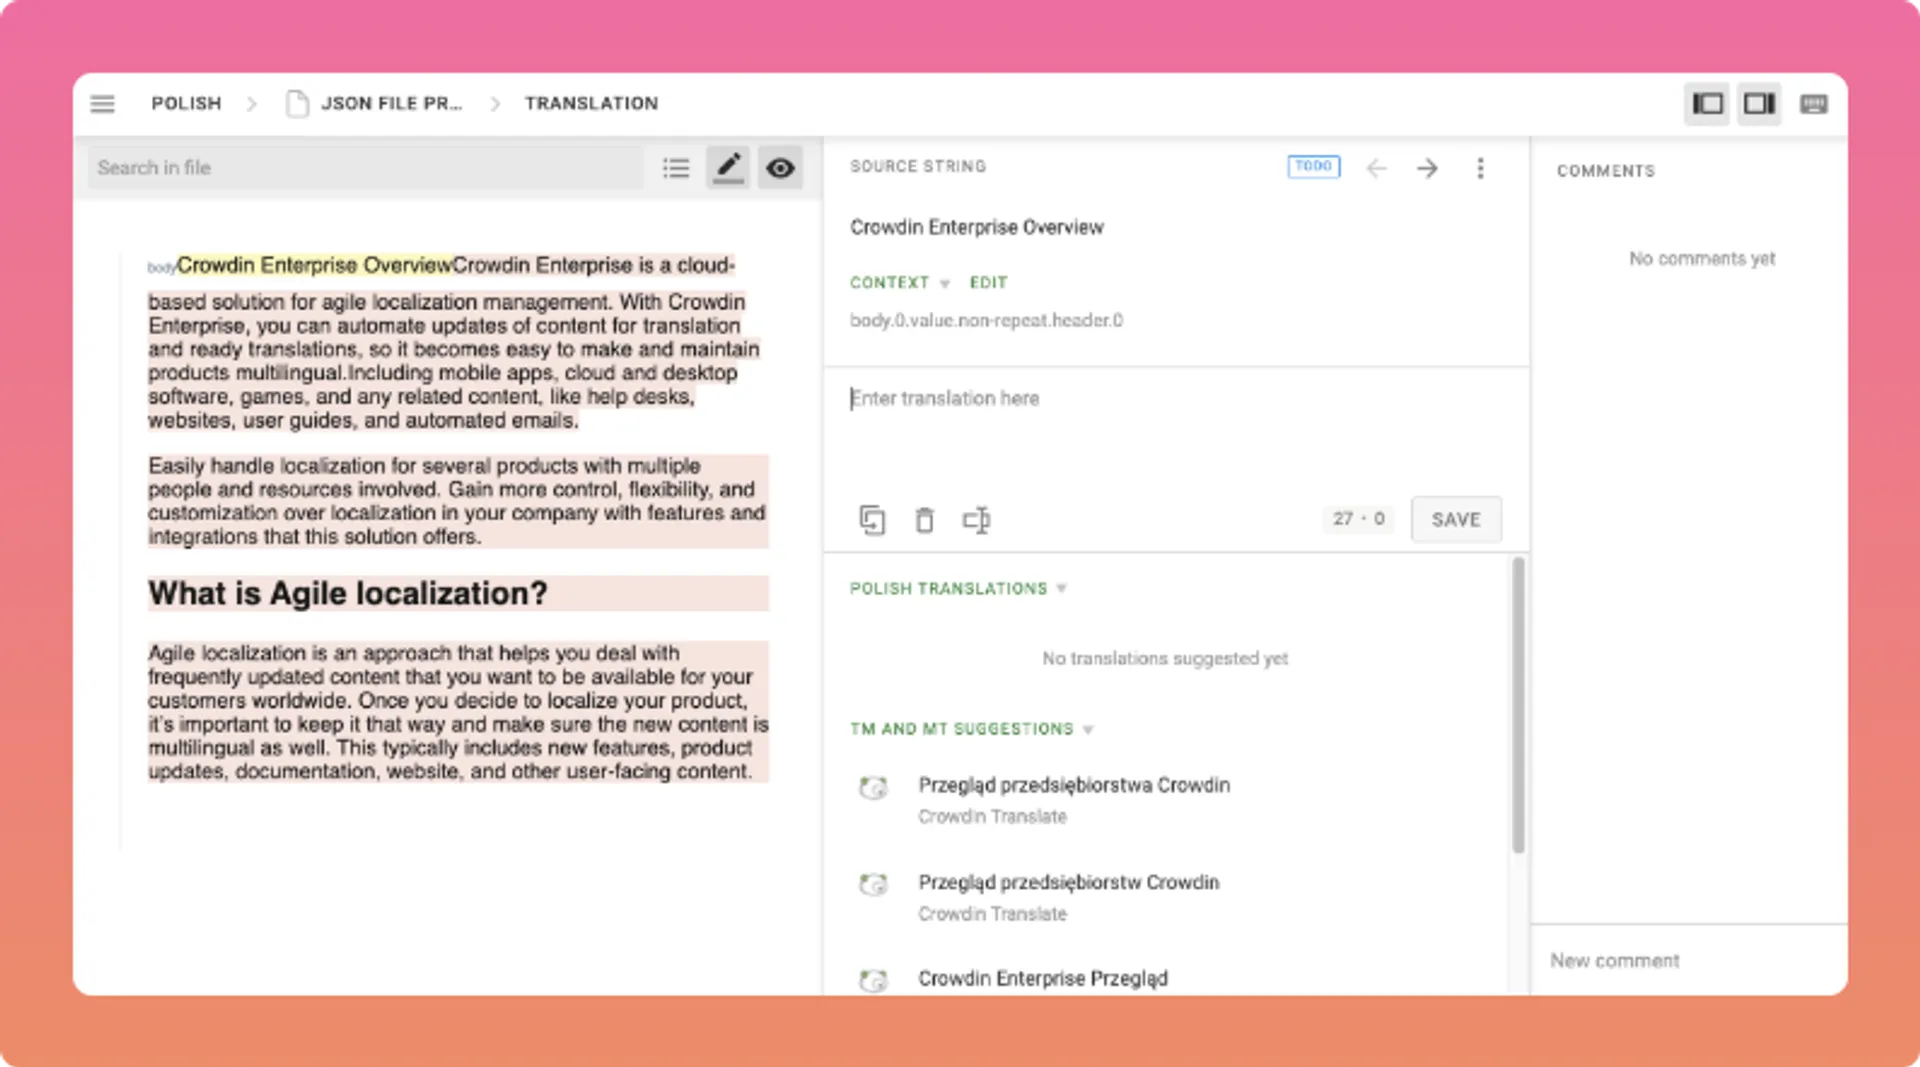This screenshot has height=1067, width=1920.
Task: Toggle the left sidebar panel
Action: [x=1707, y=104]
